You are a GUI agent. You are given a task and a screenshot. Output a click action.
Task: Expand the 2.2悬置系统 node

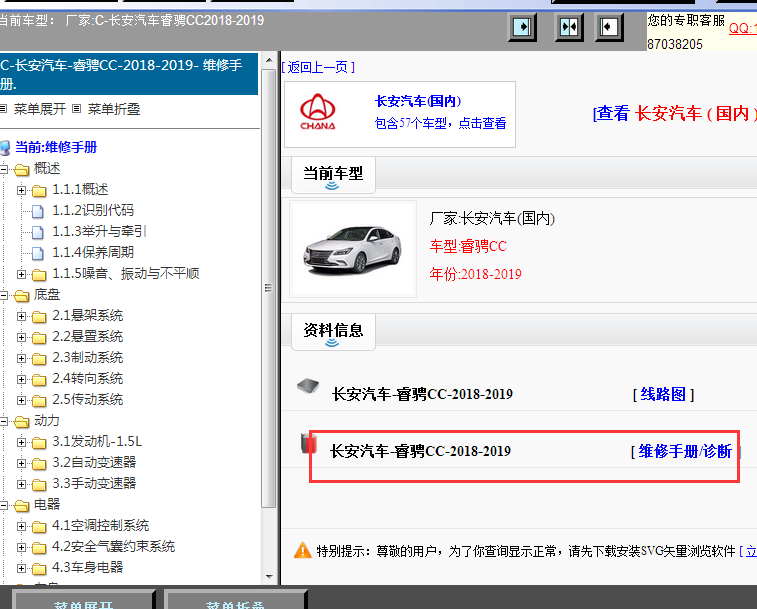(x=21, y=337)
